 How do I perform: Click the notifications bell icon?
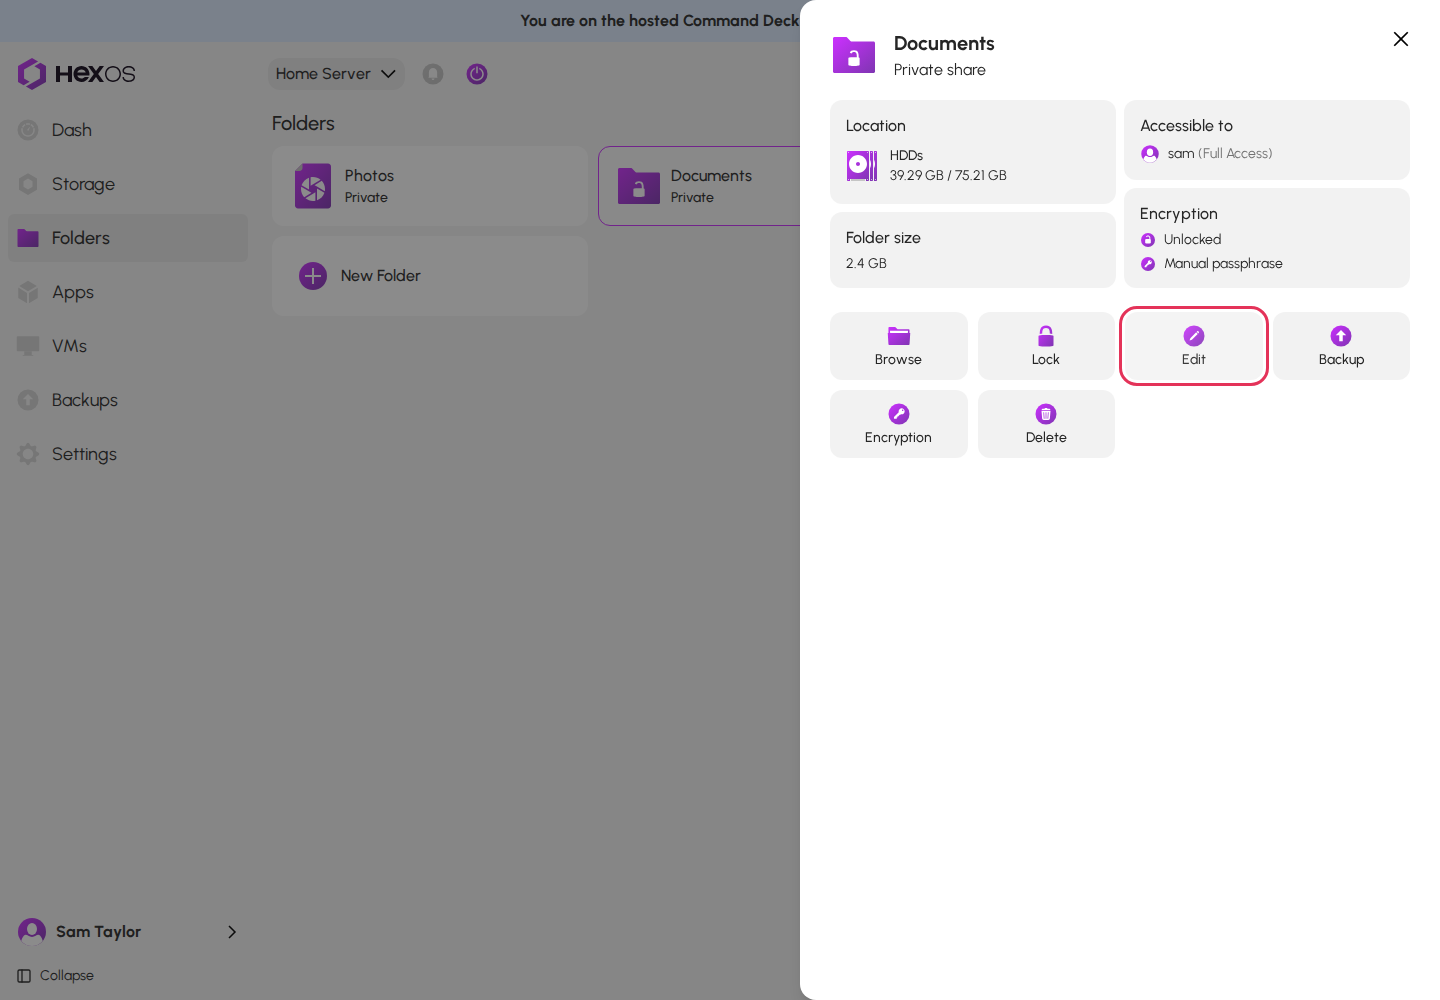(433, 74)
